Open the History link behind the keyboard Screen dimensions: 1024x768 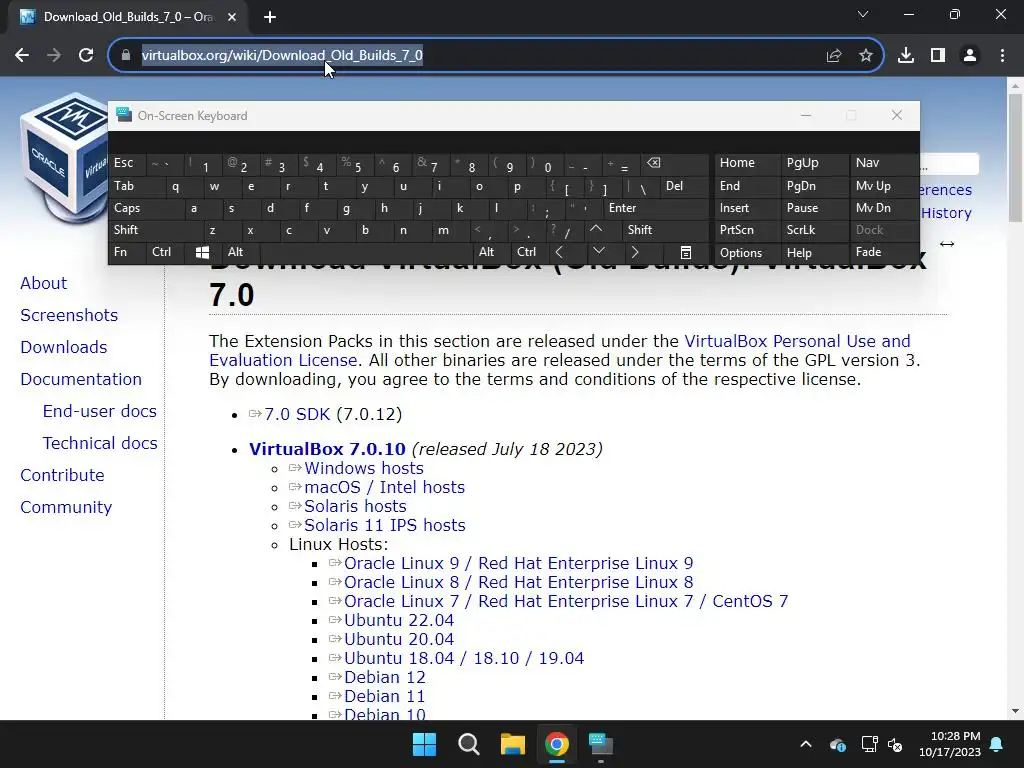point(946,214)
